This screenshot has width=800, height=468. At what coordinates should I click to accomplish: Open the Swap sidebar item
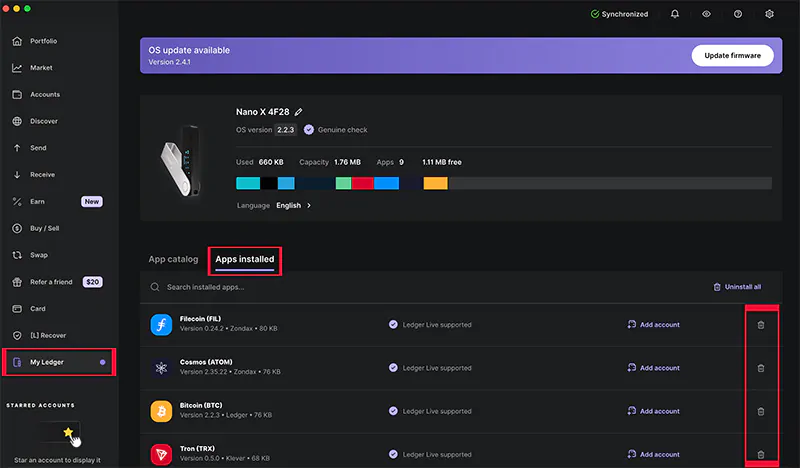point(39,255)
